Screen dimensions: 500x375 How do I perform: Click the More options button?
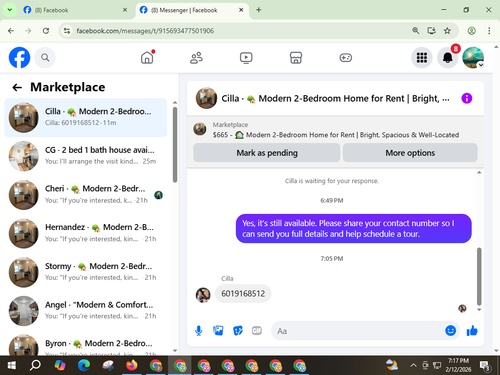tap(410, 153)
